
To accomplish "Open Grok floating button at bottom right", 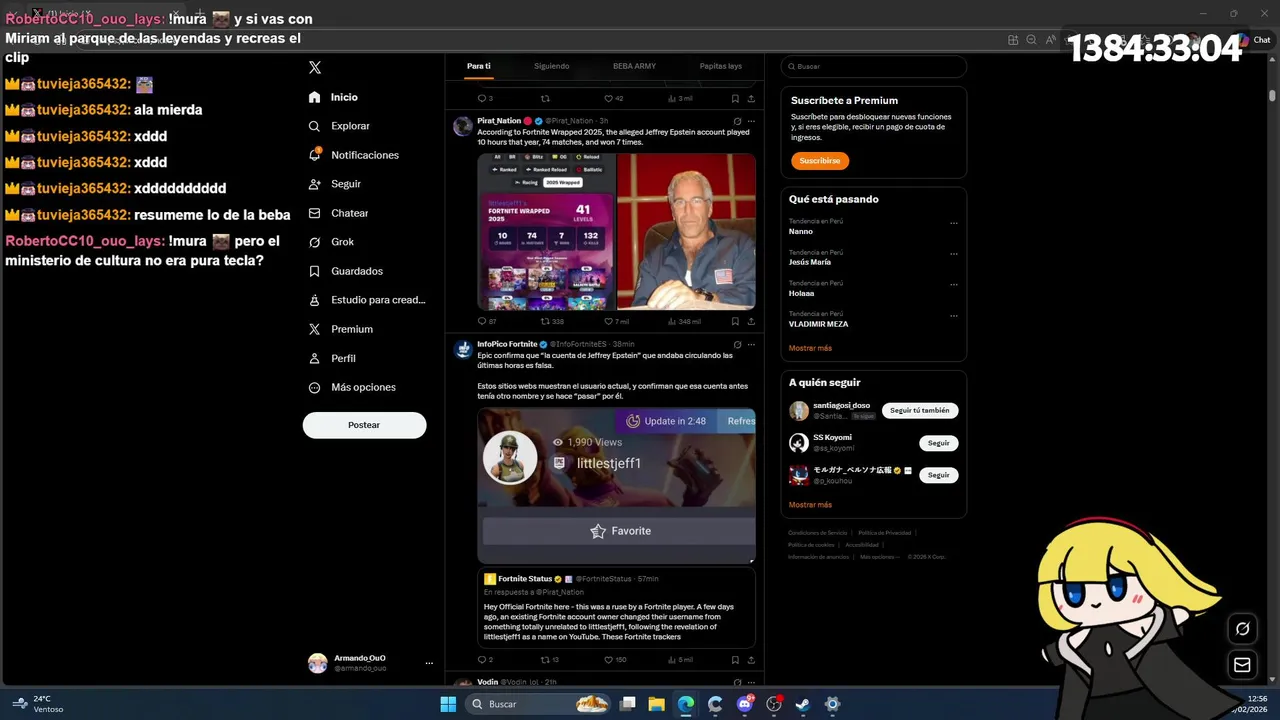I will pos(1242,629).
